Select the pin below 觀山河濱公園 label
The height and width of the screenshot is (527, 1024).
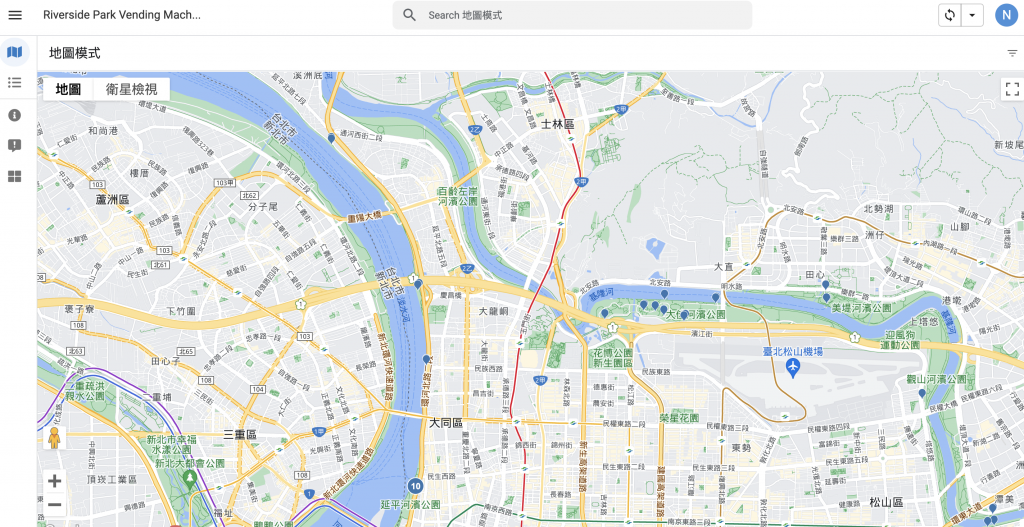pyautogui.click(x=921, y=393)
